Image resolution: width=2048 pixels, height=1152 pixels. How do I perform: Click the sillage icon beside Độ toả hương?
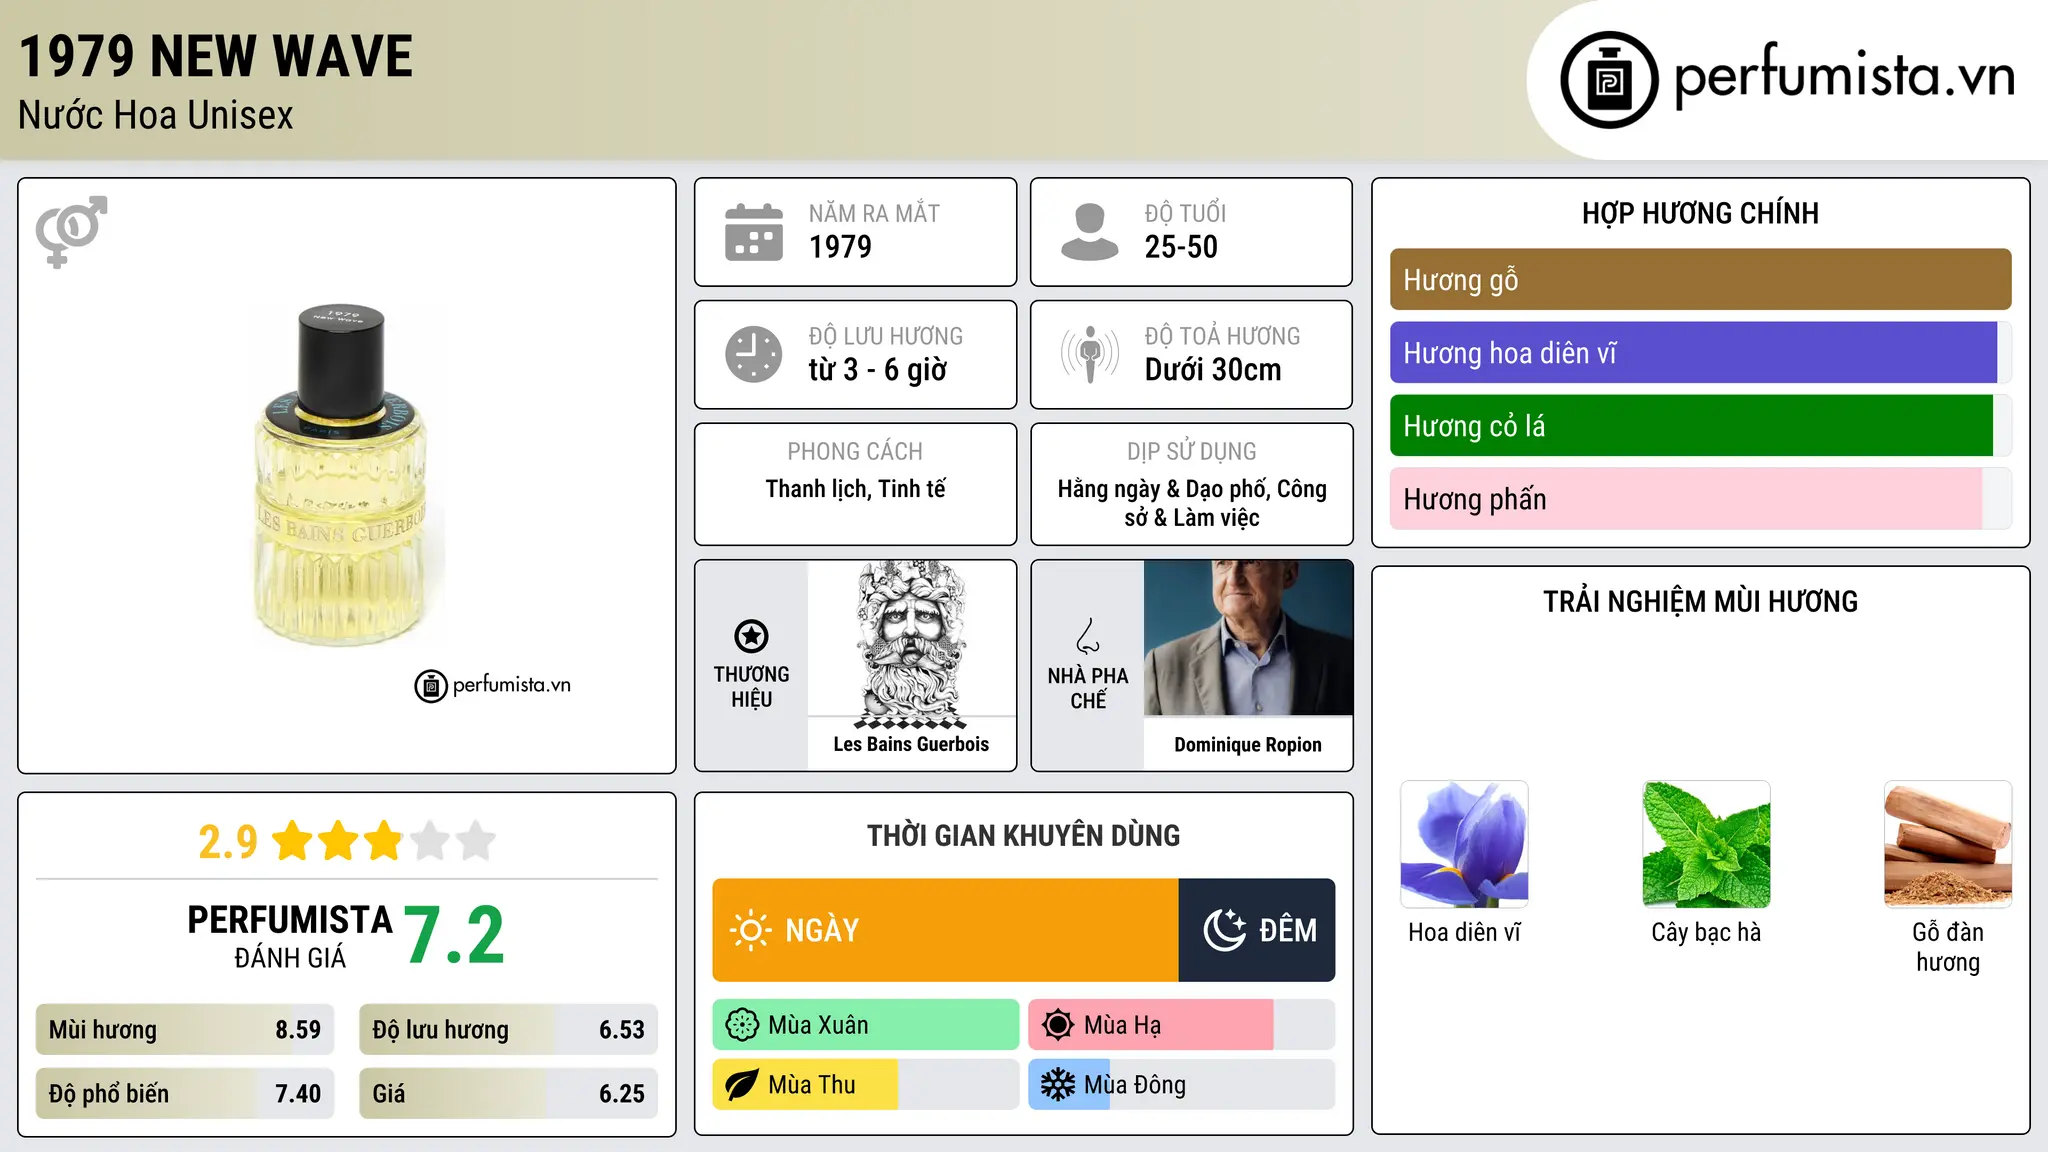click(1090, 354)
